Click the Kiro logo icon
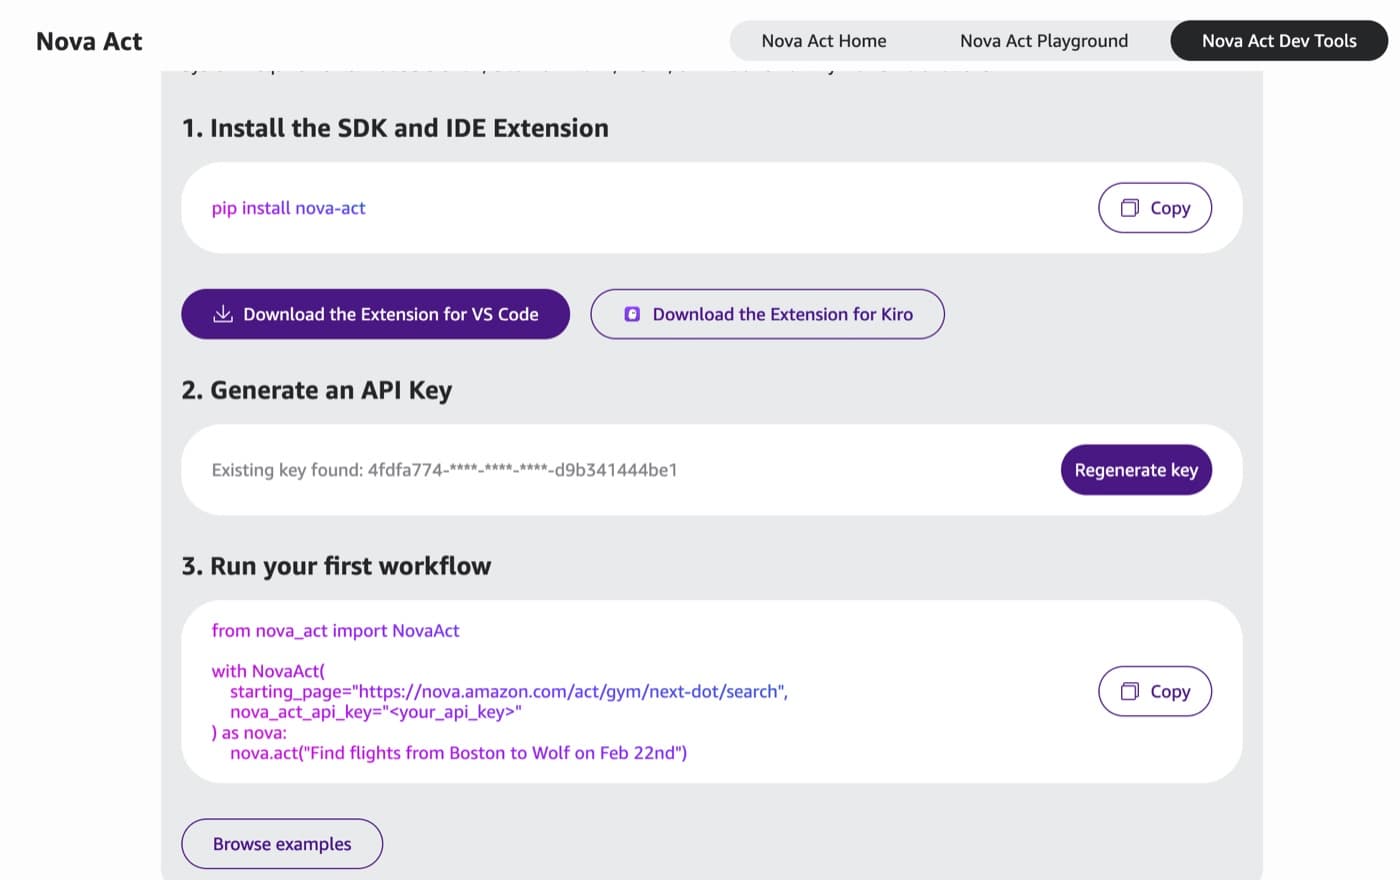 [632, 314]
